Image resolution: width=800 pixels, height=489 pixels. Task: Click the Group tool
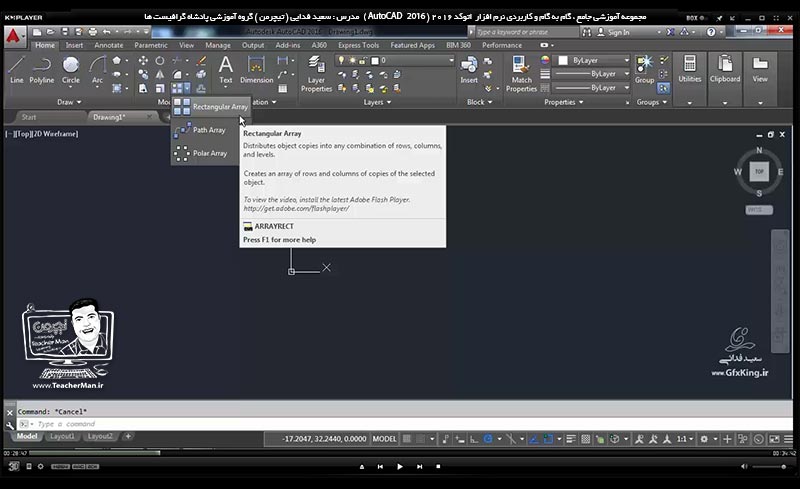tap(644, 70)
